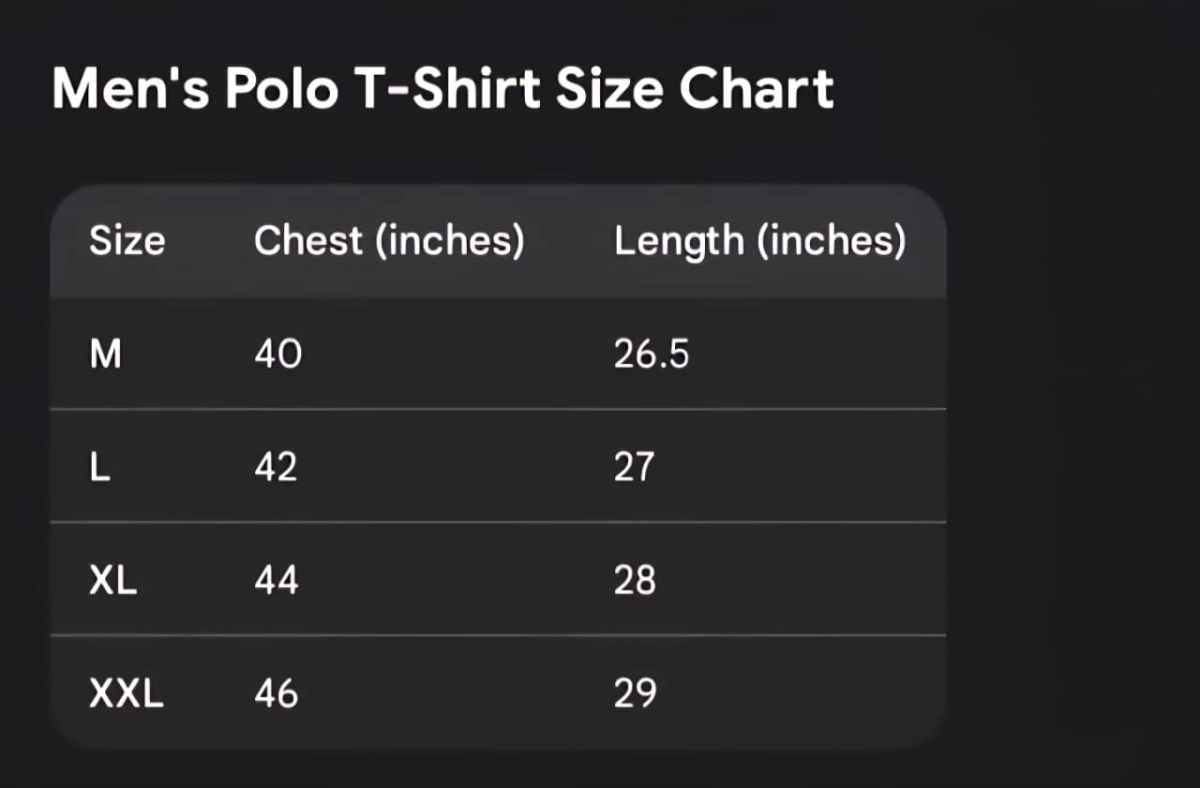Click the divider between M and L rows
1200x788 pixels.
(x=498, y=409)
